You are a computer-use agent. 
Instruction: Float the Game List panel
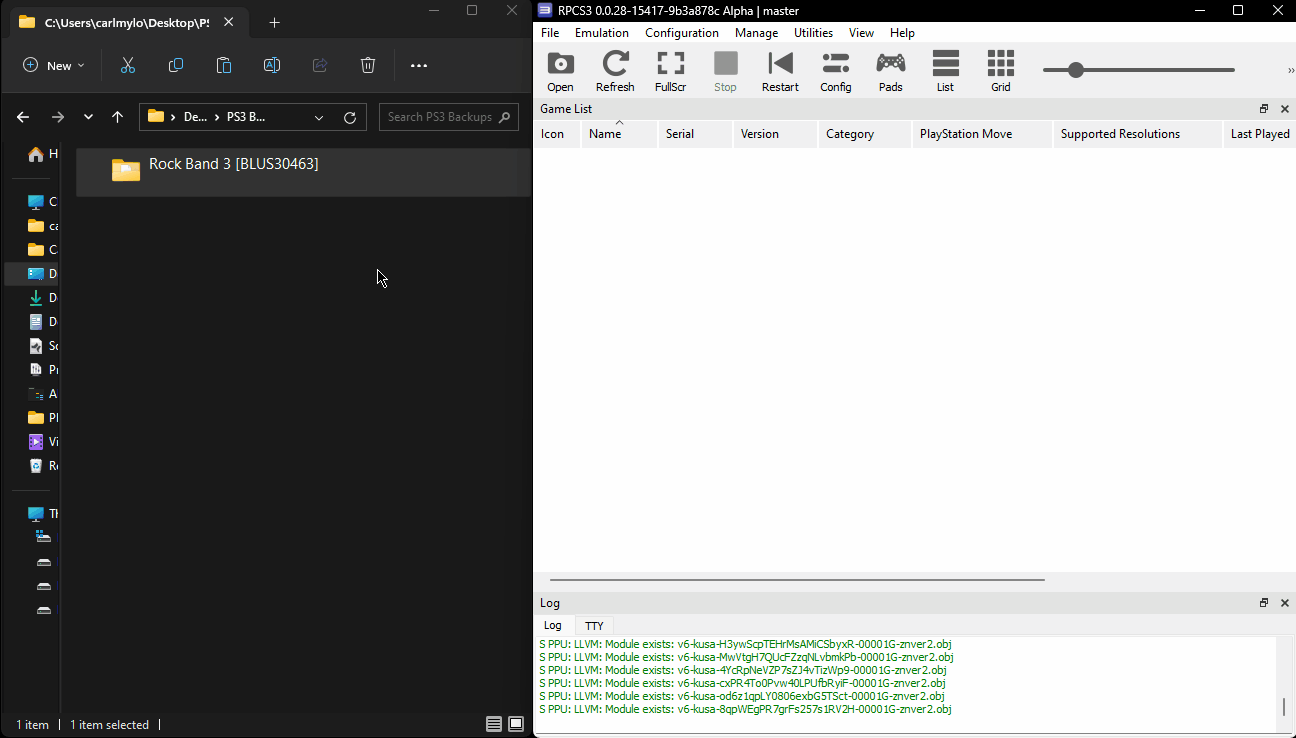(x=1264, y=109)
